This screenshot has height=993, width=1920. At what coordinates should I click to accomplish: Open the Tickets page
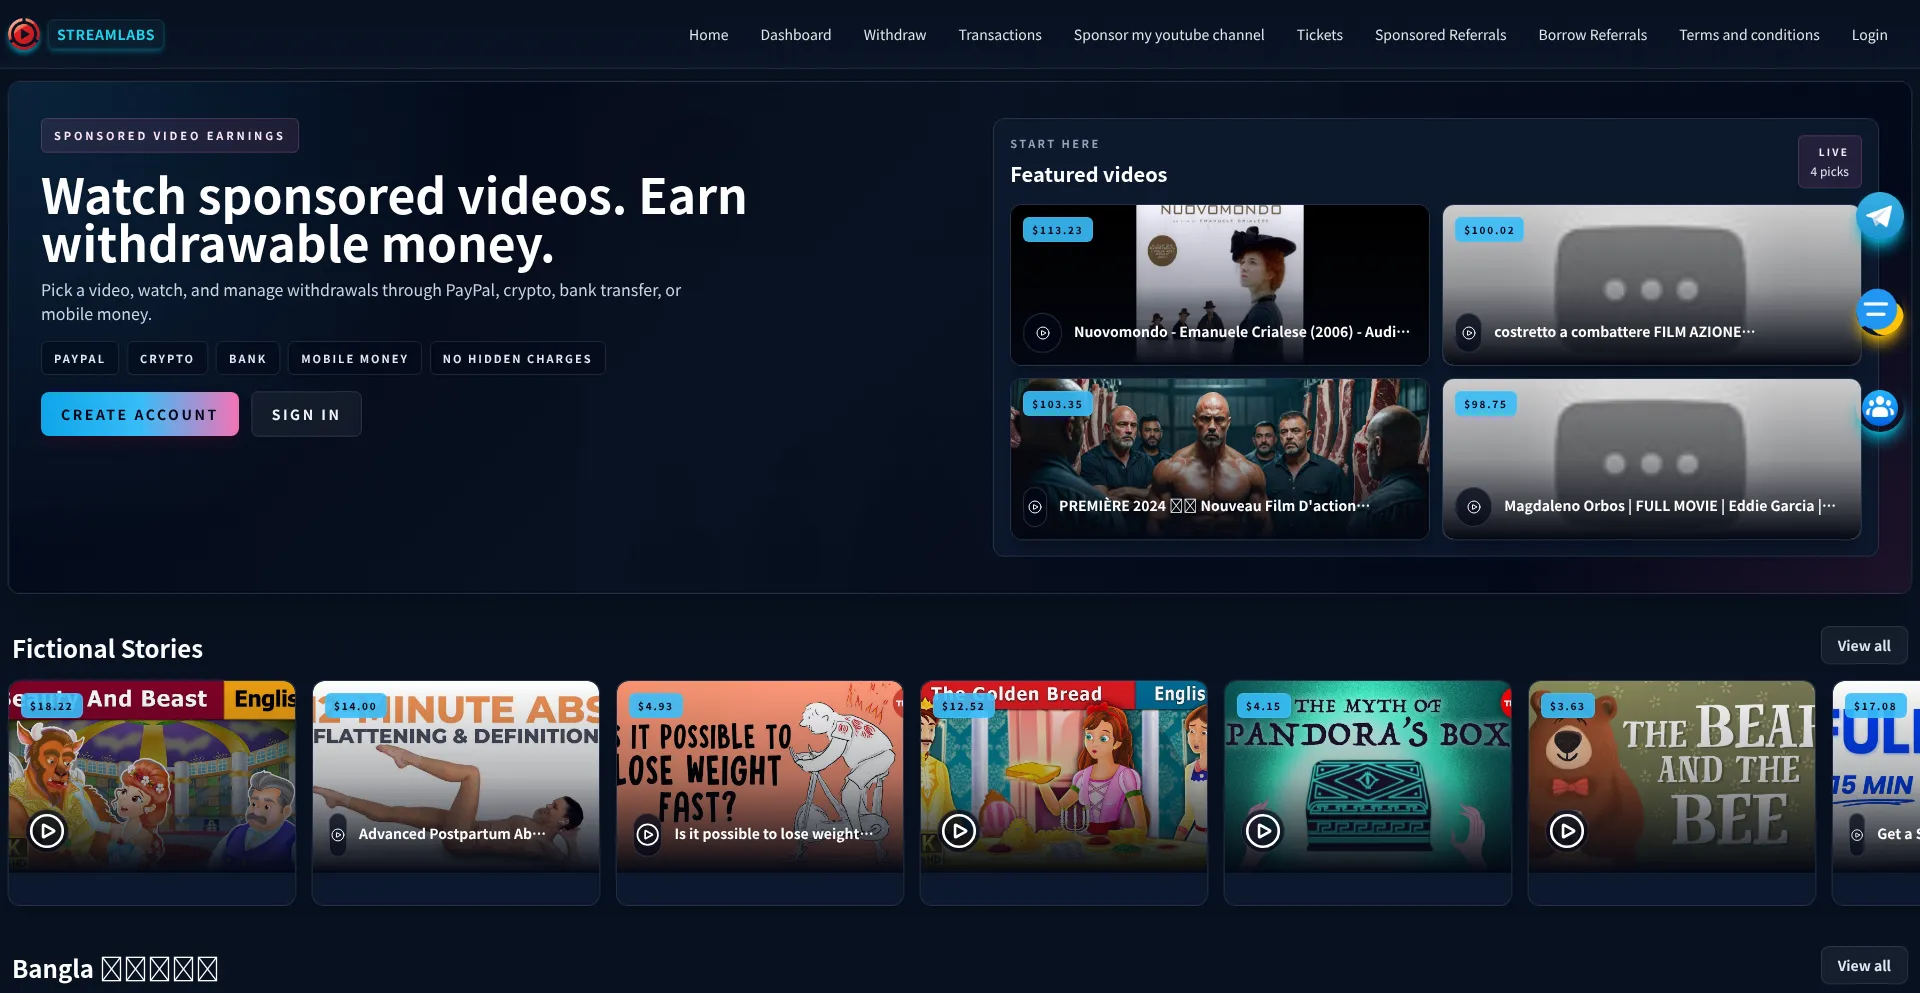tap(1320, 35)
